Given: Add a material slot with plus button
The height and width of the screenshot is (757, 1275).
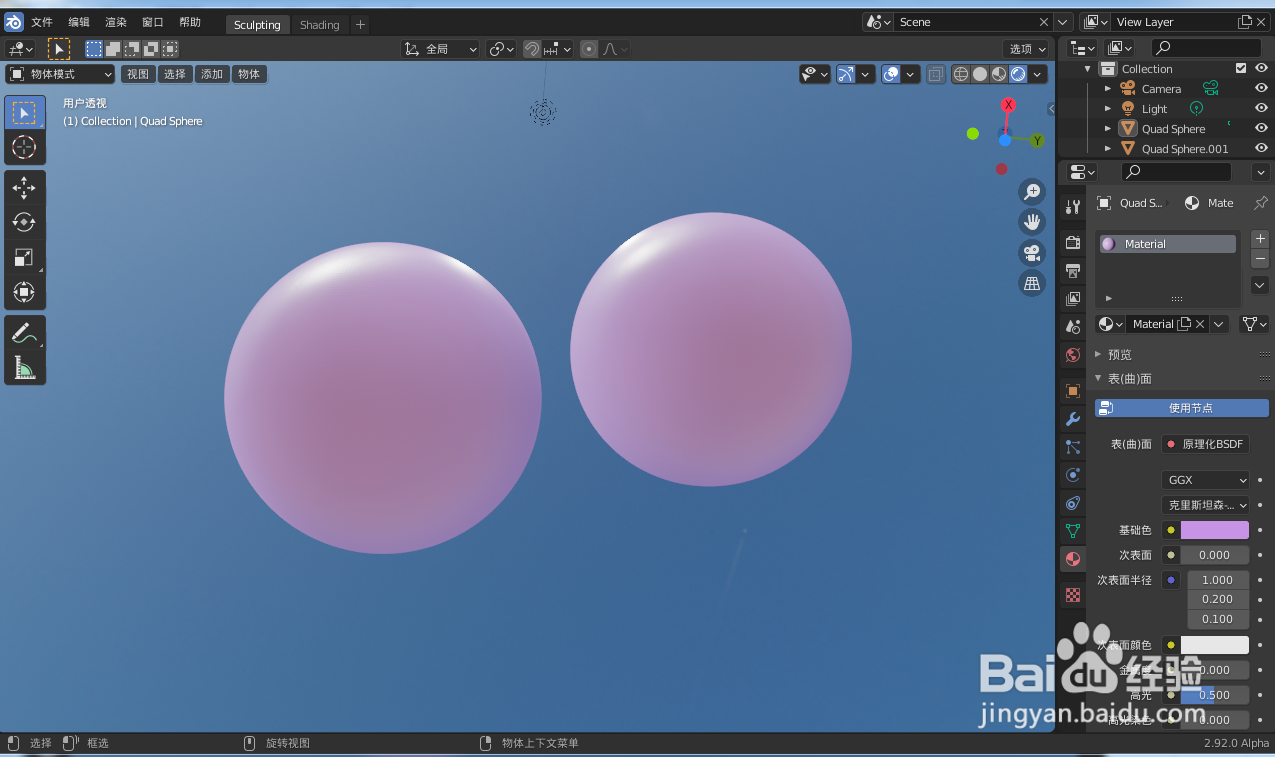Looking at the screenshot, I should tap(1260, 239).
